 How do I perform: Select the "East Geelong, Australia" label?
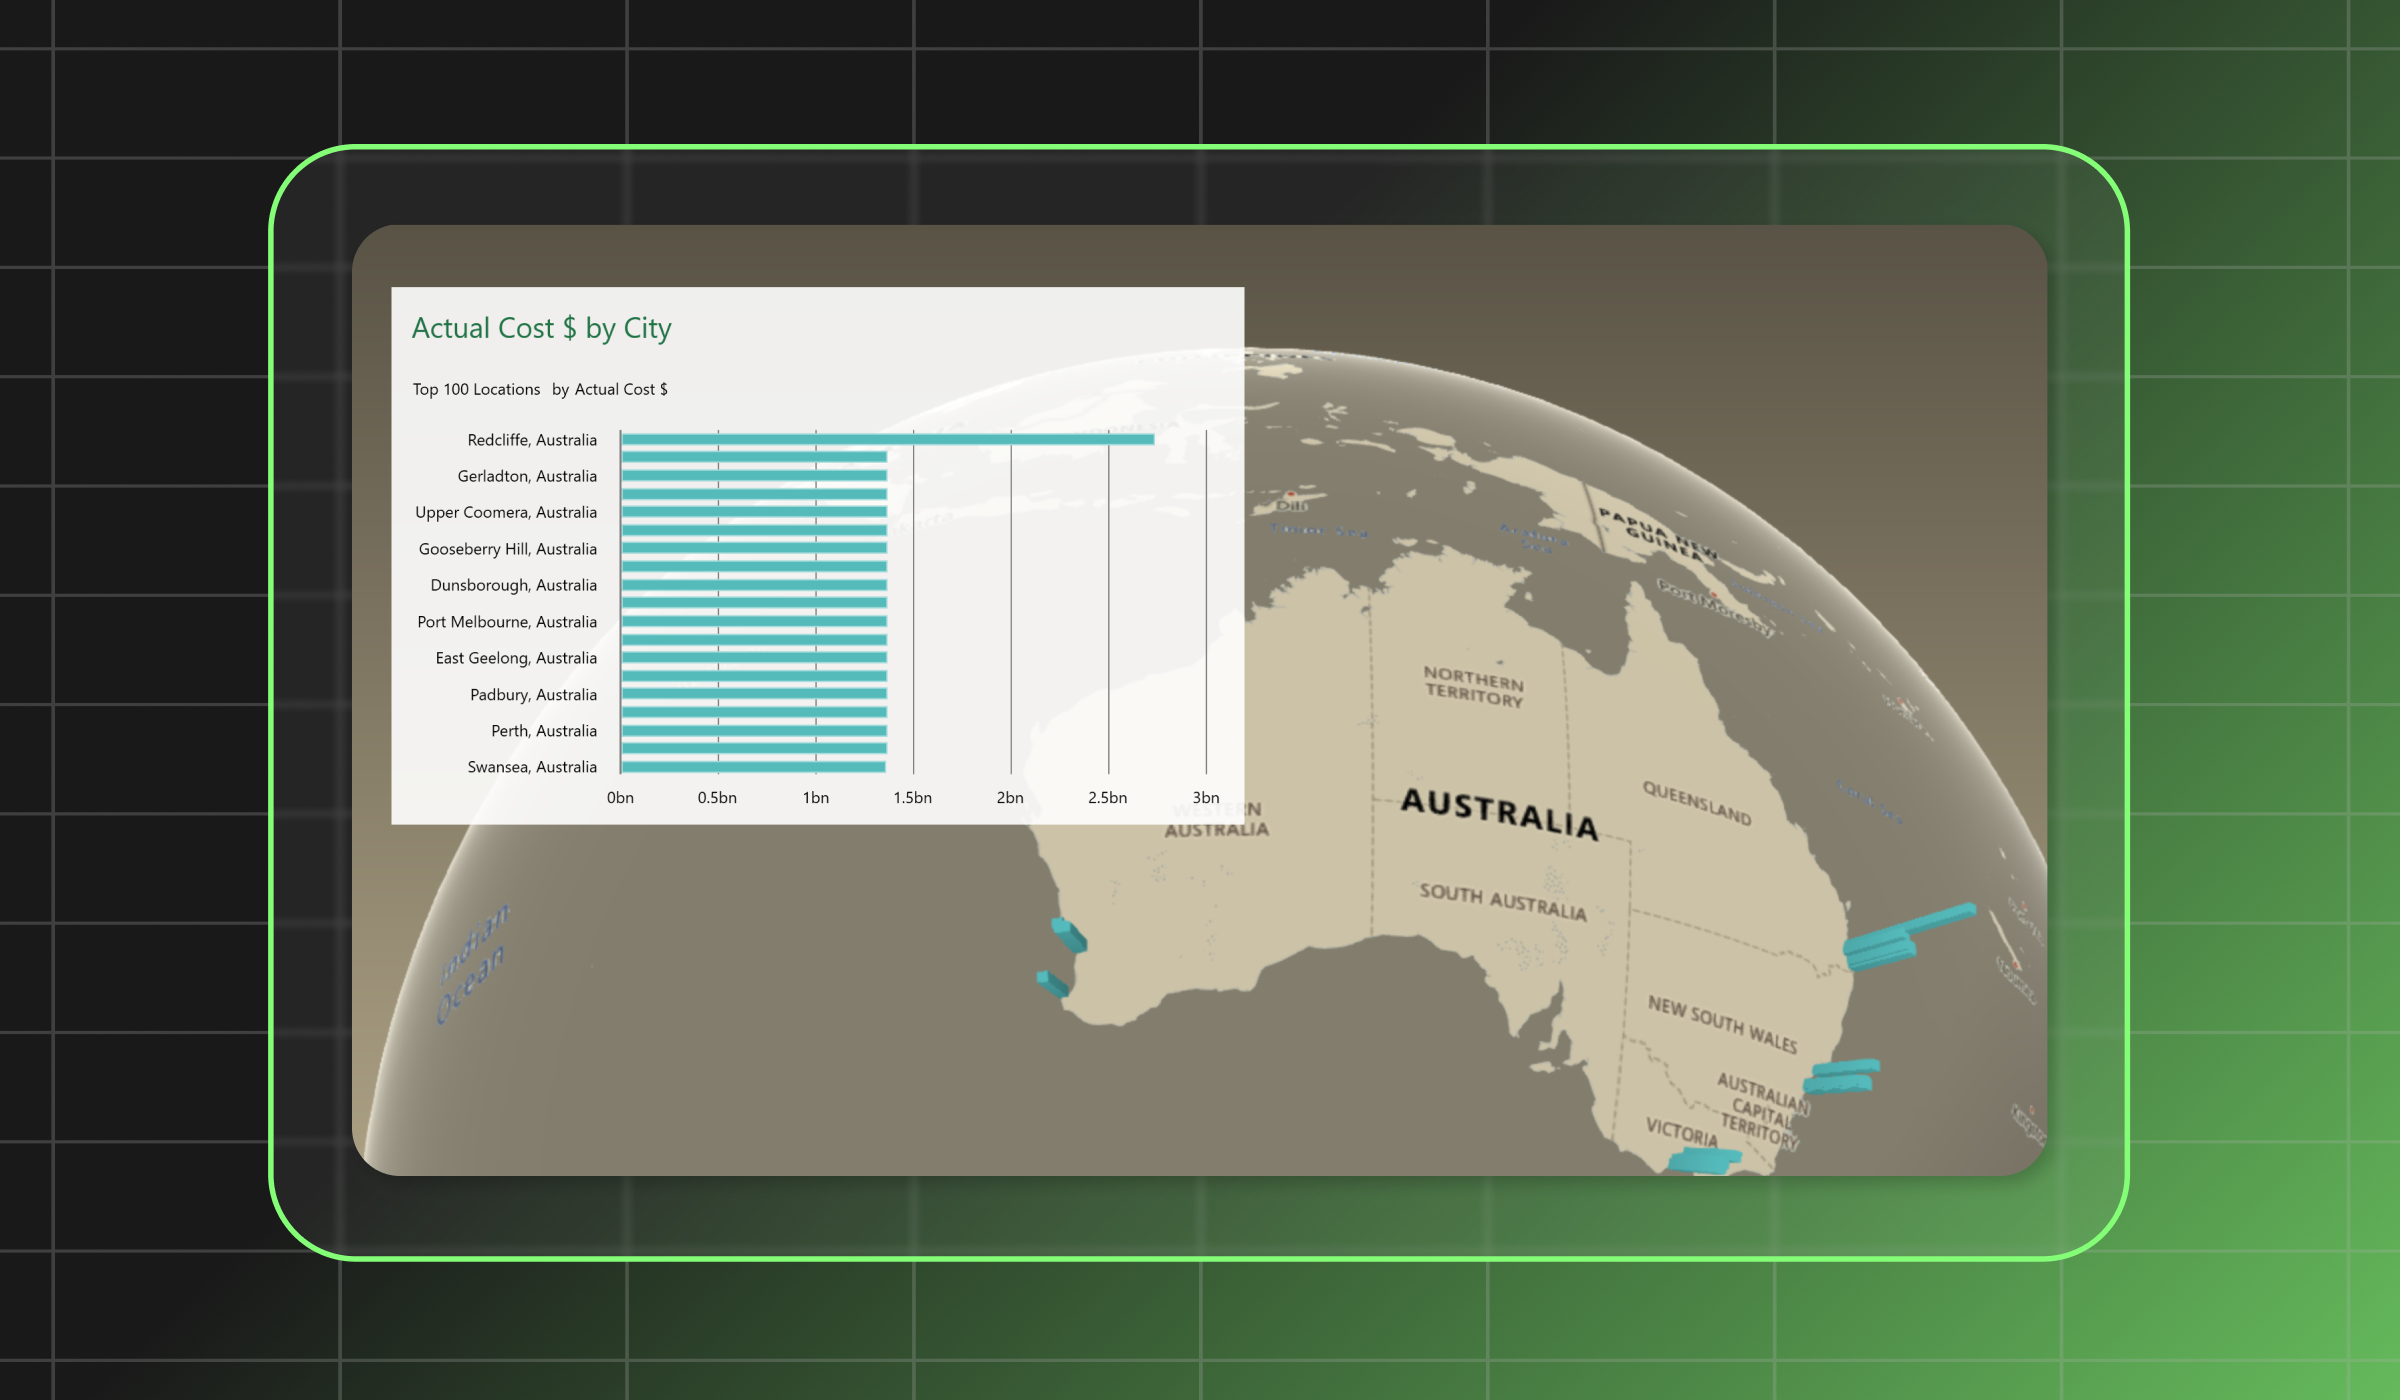click(x=516, y=658)
